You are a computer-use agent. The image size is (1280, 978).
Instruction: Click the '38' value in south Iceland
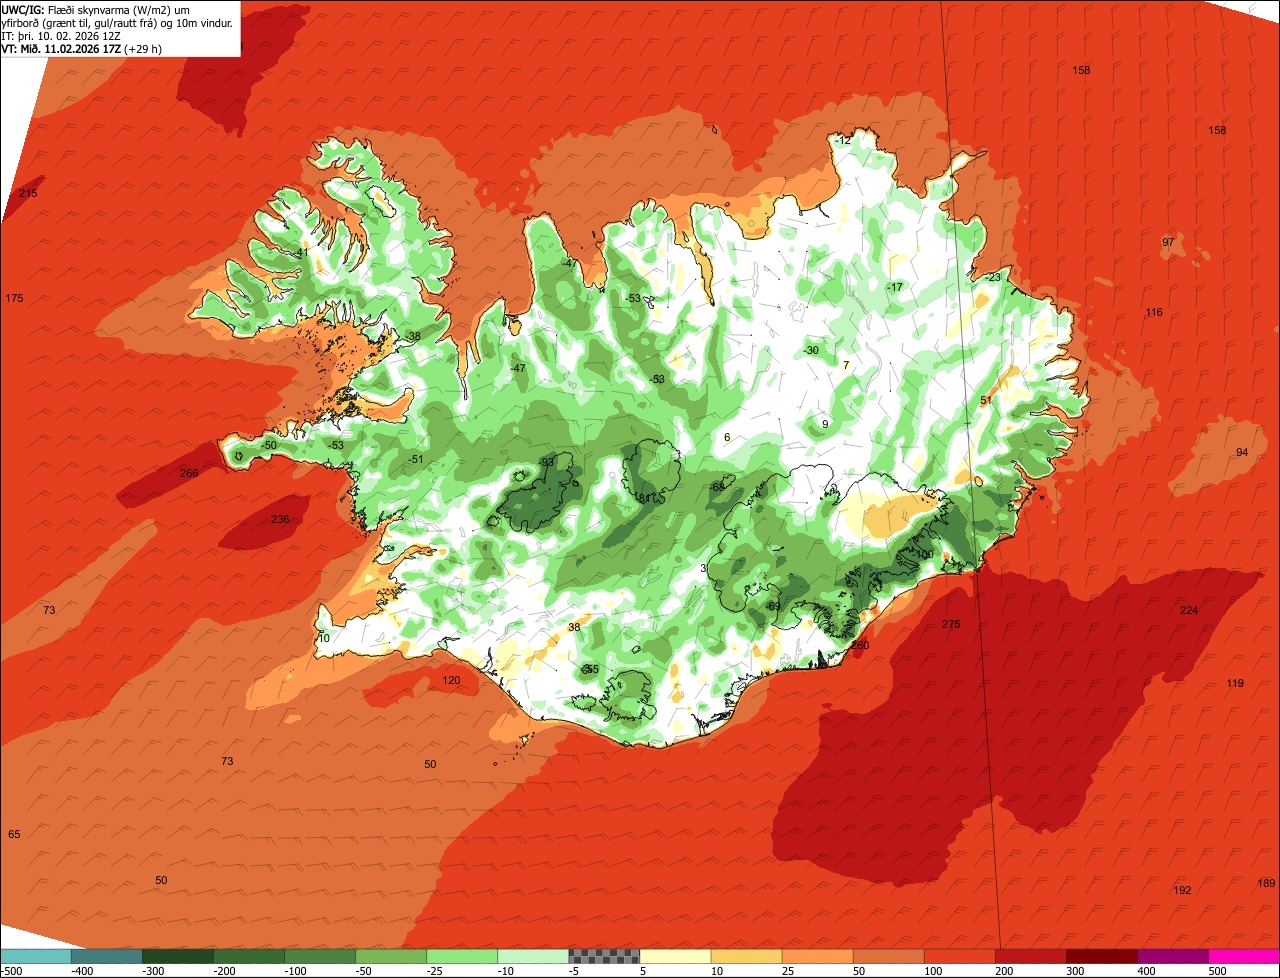pos(574,627)
